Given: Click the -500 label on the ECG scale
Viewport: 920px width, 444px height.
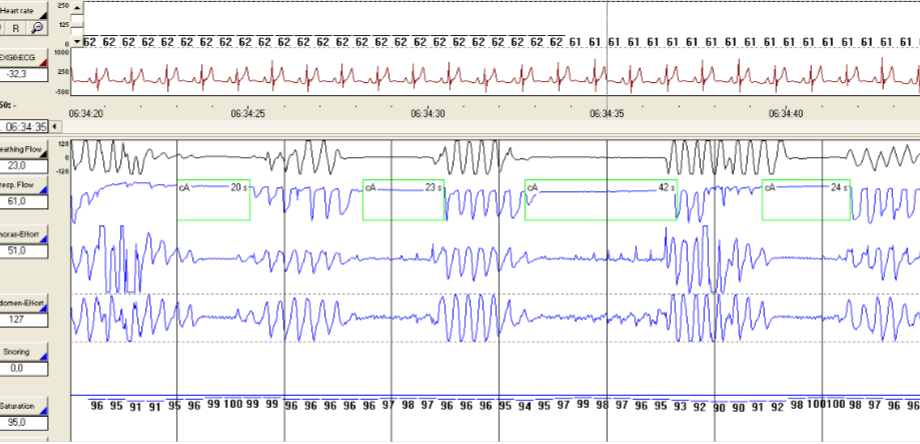Looking at the screenshot, I should (x=62, y=91).
